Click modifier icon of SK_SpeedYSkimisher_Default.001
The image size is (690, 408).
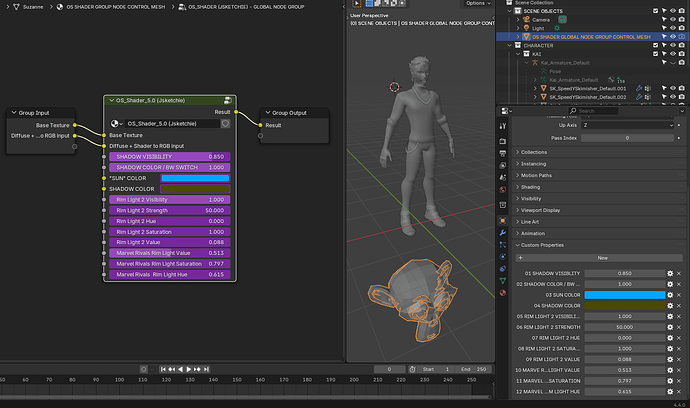pos(639,88)
